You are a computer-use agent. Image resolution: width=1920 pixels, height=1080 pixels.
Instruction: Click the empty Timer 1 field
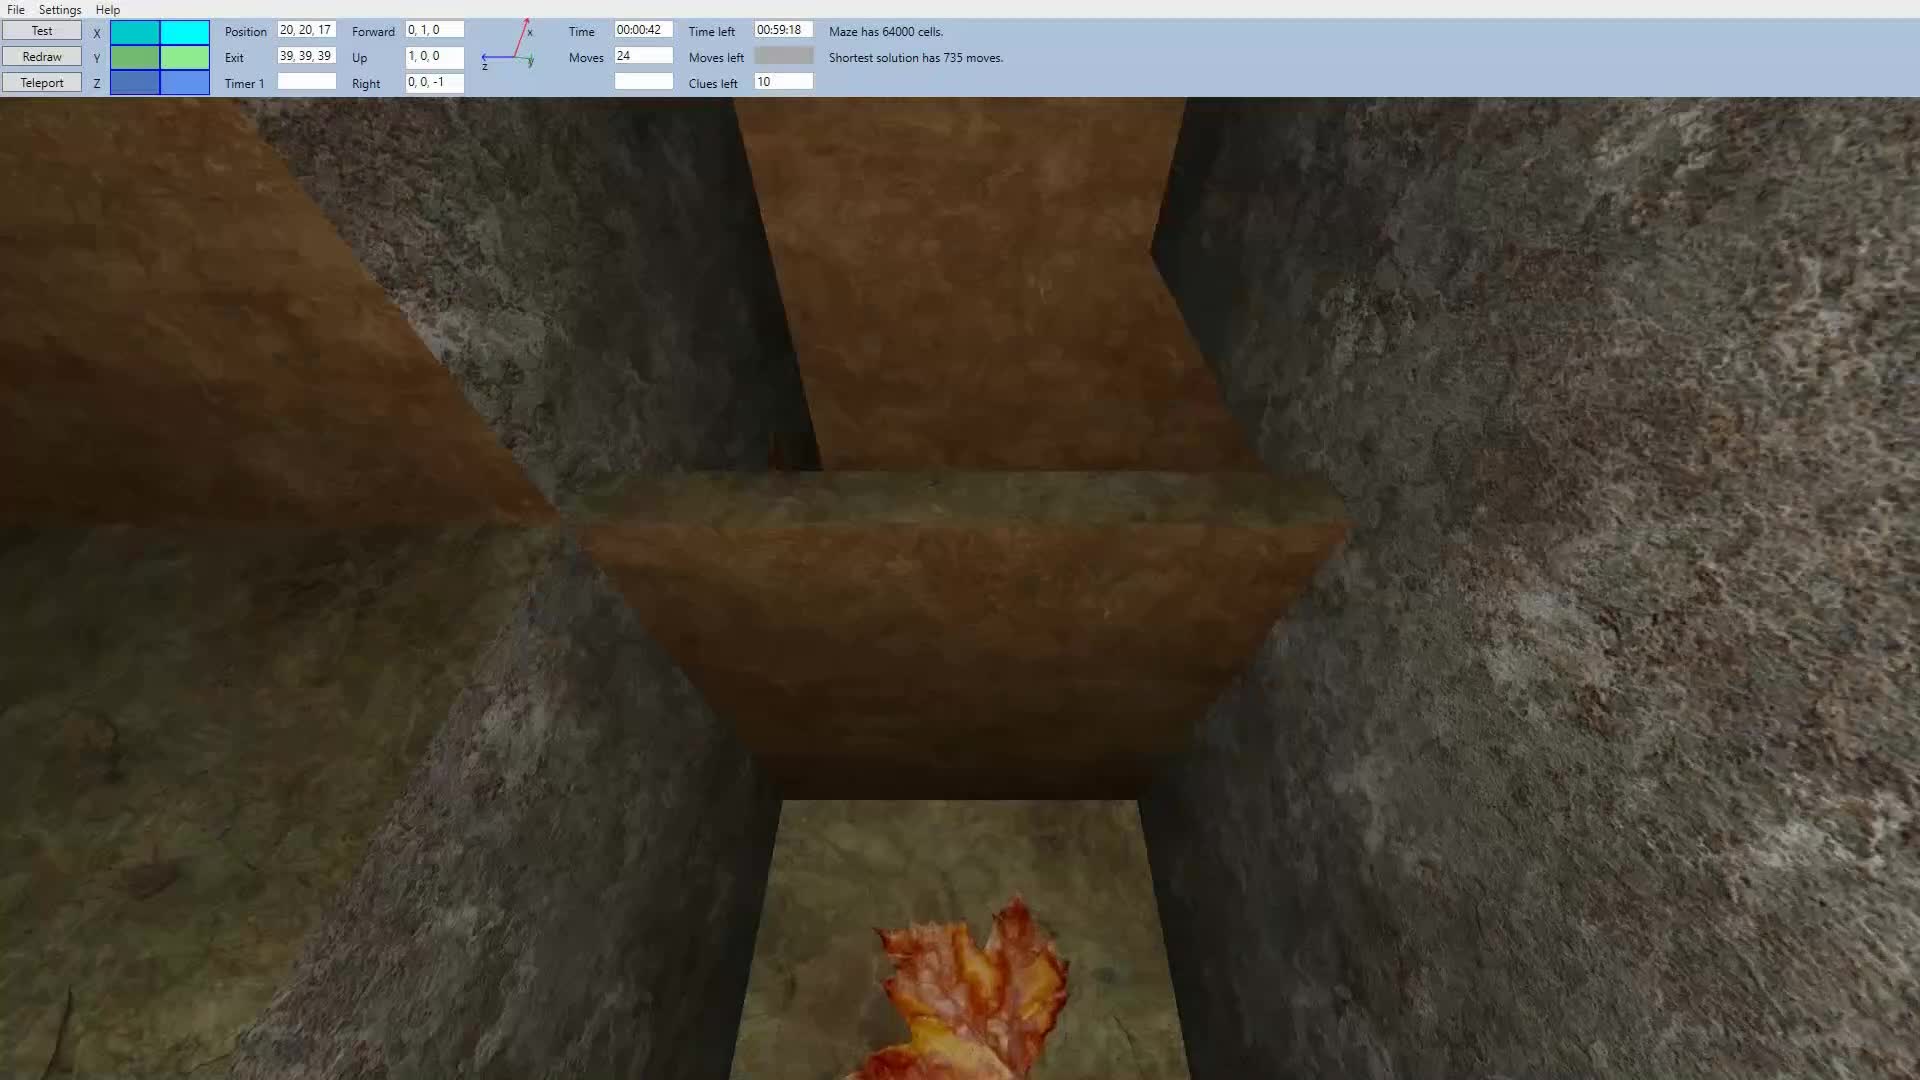[x=306, y=82]
